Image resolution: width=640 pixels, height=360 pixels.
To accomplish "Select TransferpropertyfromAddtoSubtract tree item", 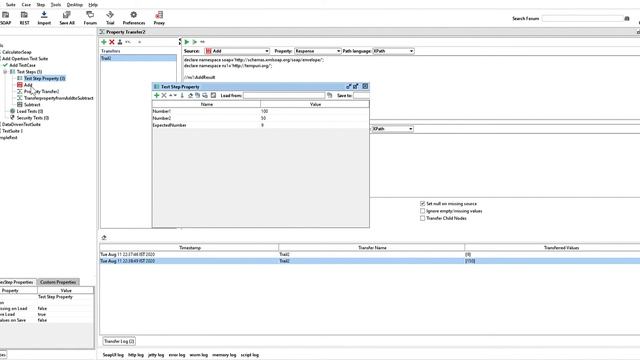I will pyautogui.click(x=59, y=98).
